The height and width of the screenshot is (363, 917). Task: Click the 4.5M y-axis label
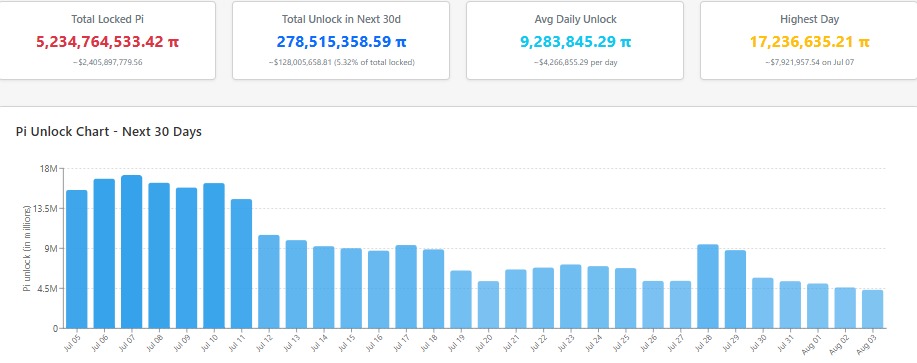(48, 288)
